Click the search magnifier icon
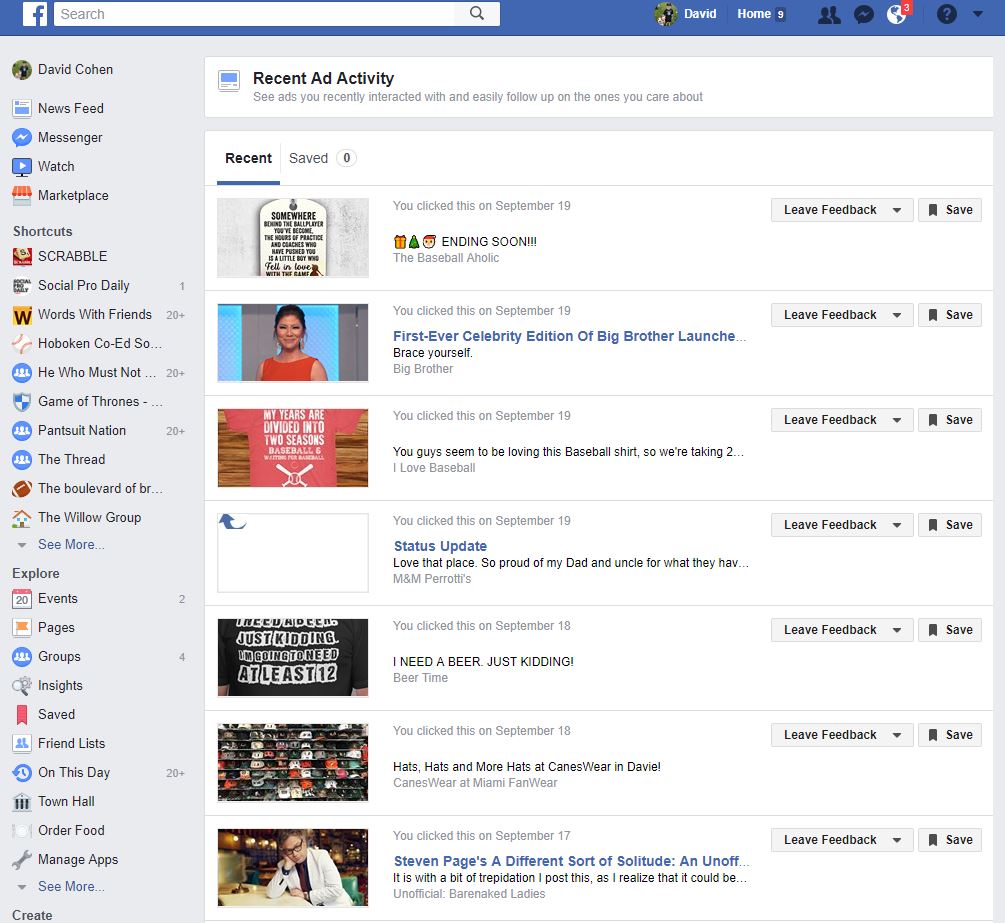The image size is (1005, 923). pos(477,14)
